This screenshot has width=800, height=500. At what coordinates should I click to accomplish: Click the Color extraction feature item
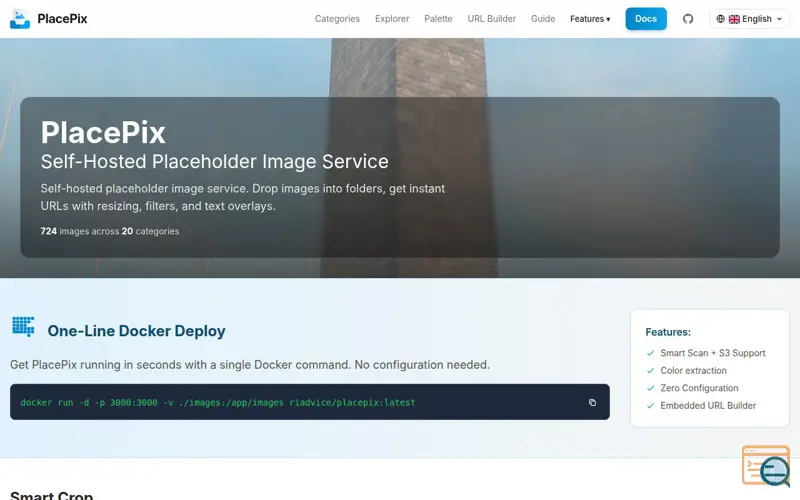[693, 370]
